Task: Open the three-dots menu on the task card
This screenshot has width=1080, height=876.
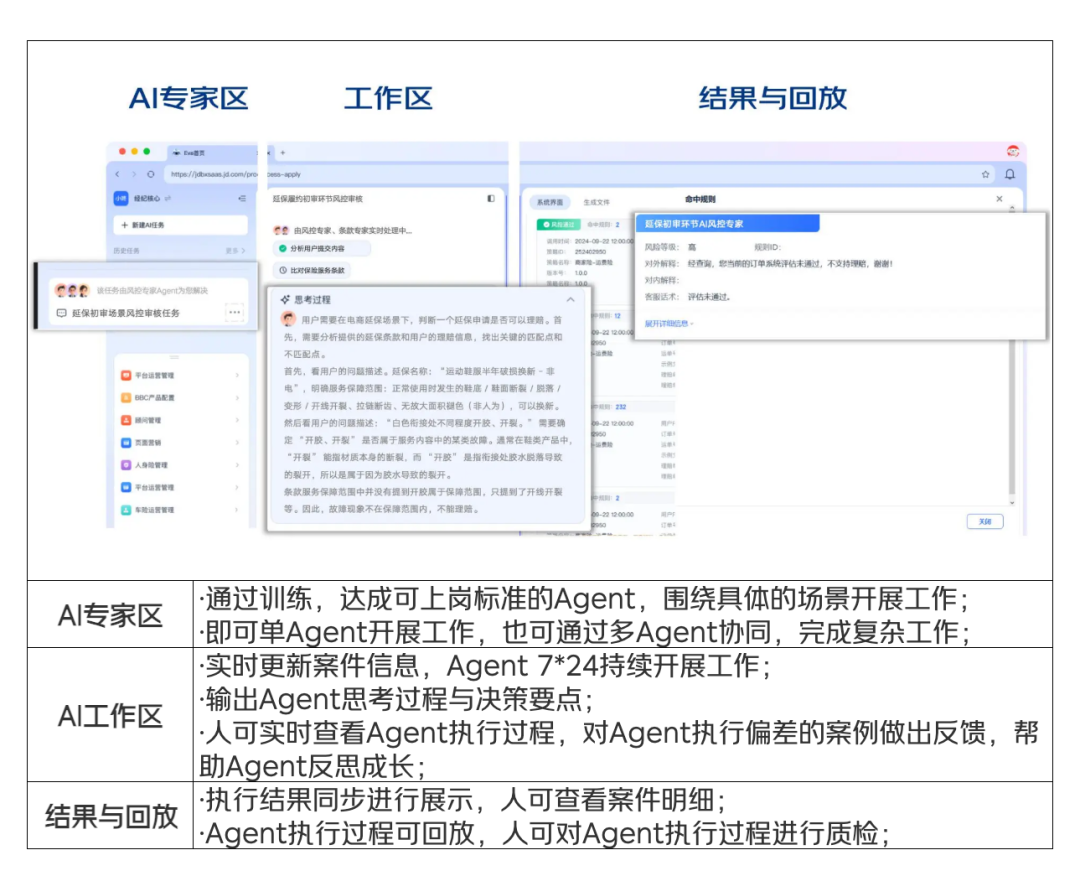Action: pyautogui.click(x=235, y=313)
